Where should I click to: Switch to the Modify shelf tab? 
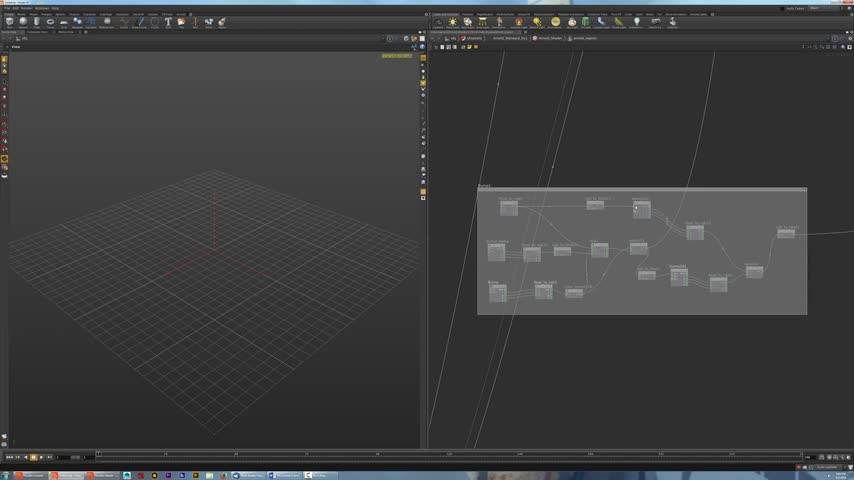(x=21, y=15)
